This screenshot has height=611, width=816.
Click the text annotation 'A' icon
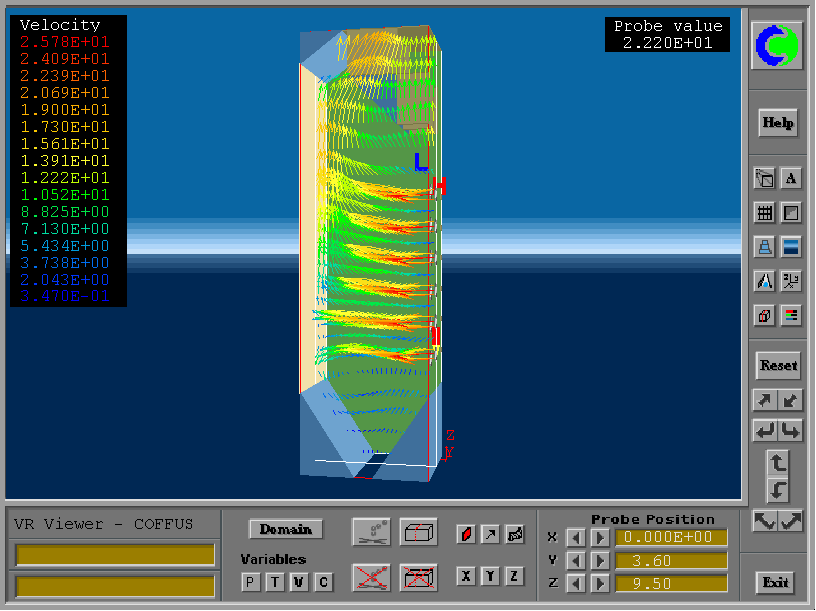click(790, 179)
